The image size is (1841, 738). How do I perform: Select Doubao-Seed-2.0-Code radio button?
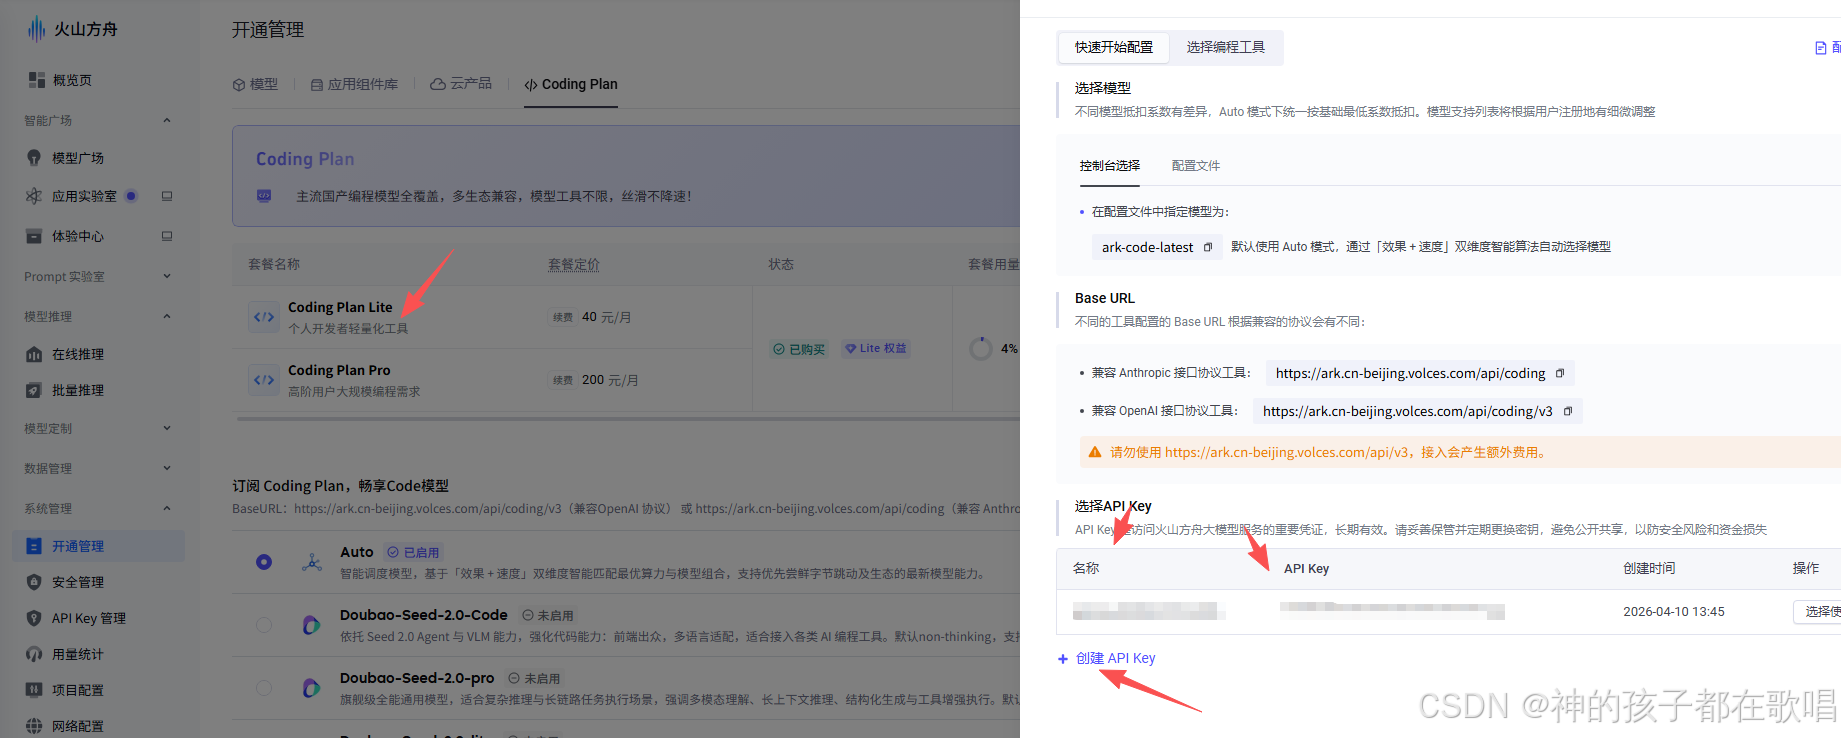tap(264, 625)
